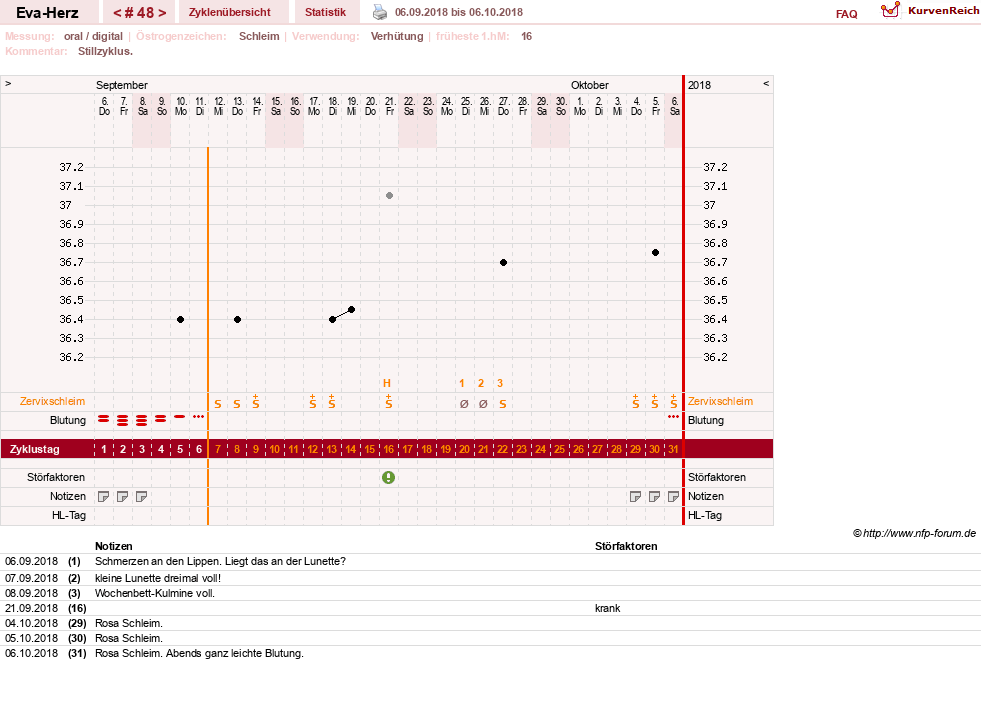Click the orange H peak marker above day 16
The width and height of the screenshot is (981, 705).
387,383
